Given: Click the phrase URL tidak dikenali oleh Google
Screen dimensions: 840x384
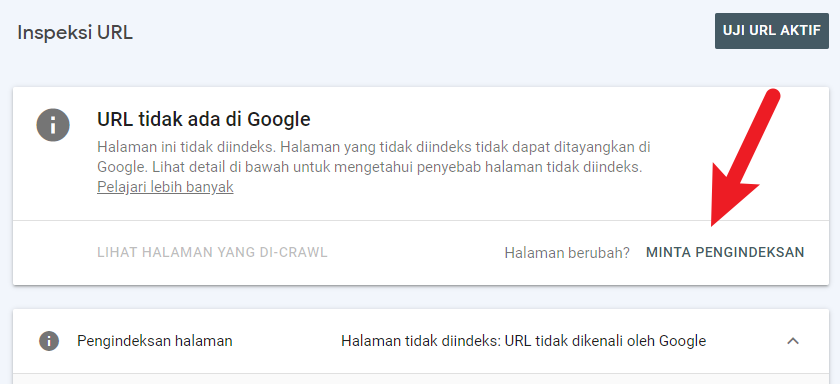Looking at the screenshot, I should click(605, 341).
